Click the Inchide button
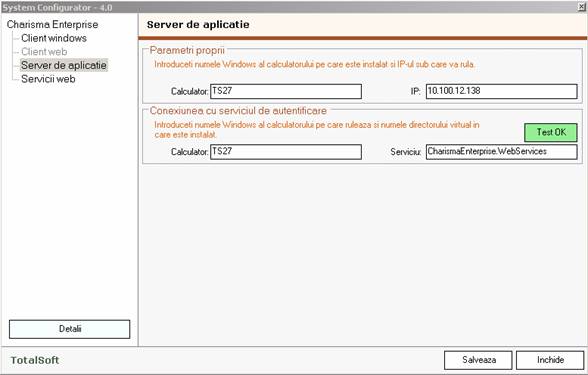This screenshot has width=588, height=375. click(550, 360)
